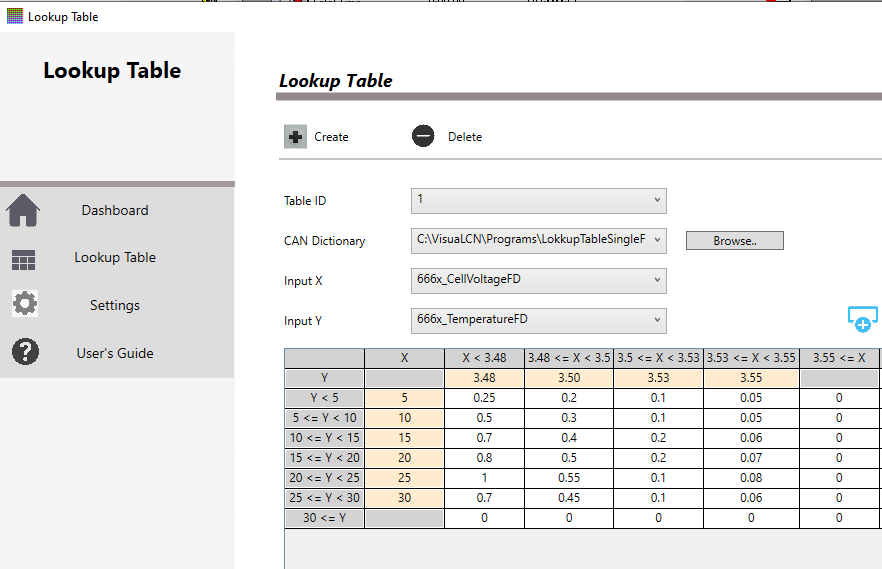Click the User's Guide question mark icon

[x=24, y=352]
